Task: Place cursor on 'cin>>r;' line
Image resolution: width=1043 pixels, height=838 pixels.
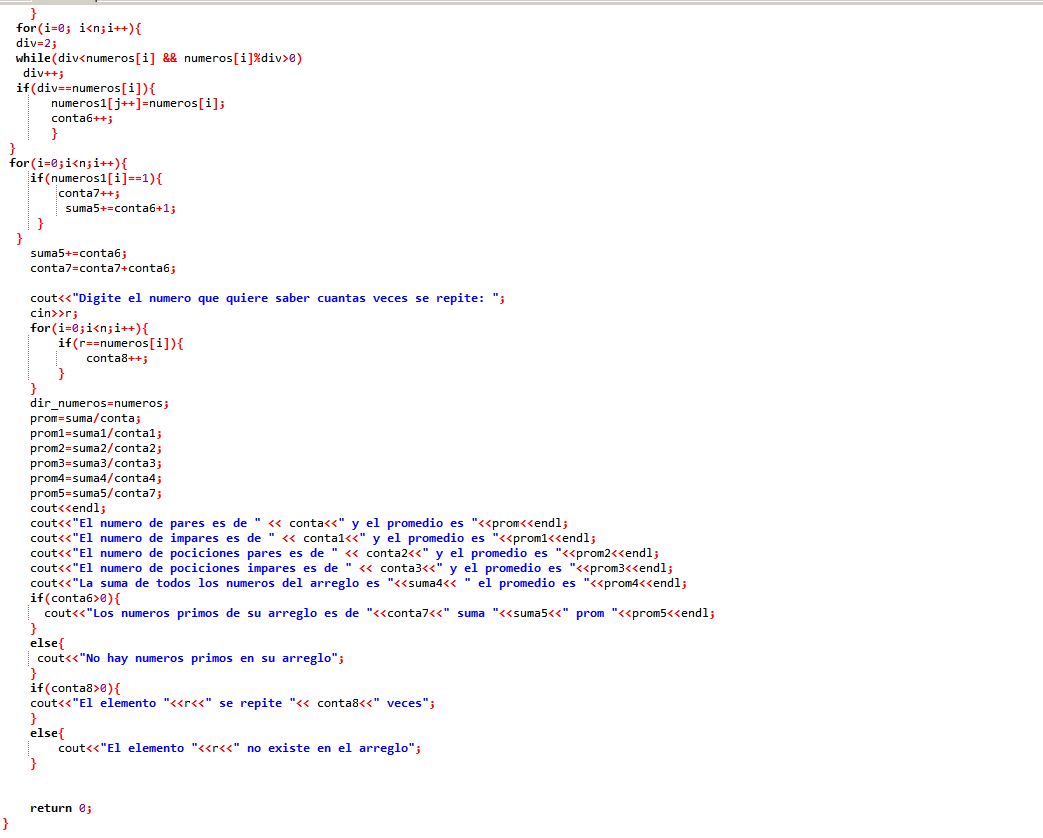Action: pyautogui.click(x=54, y=313)
